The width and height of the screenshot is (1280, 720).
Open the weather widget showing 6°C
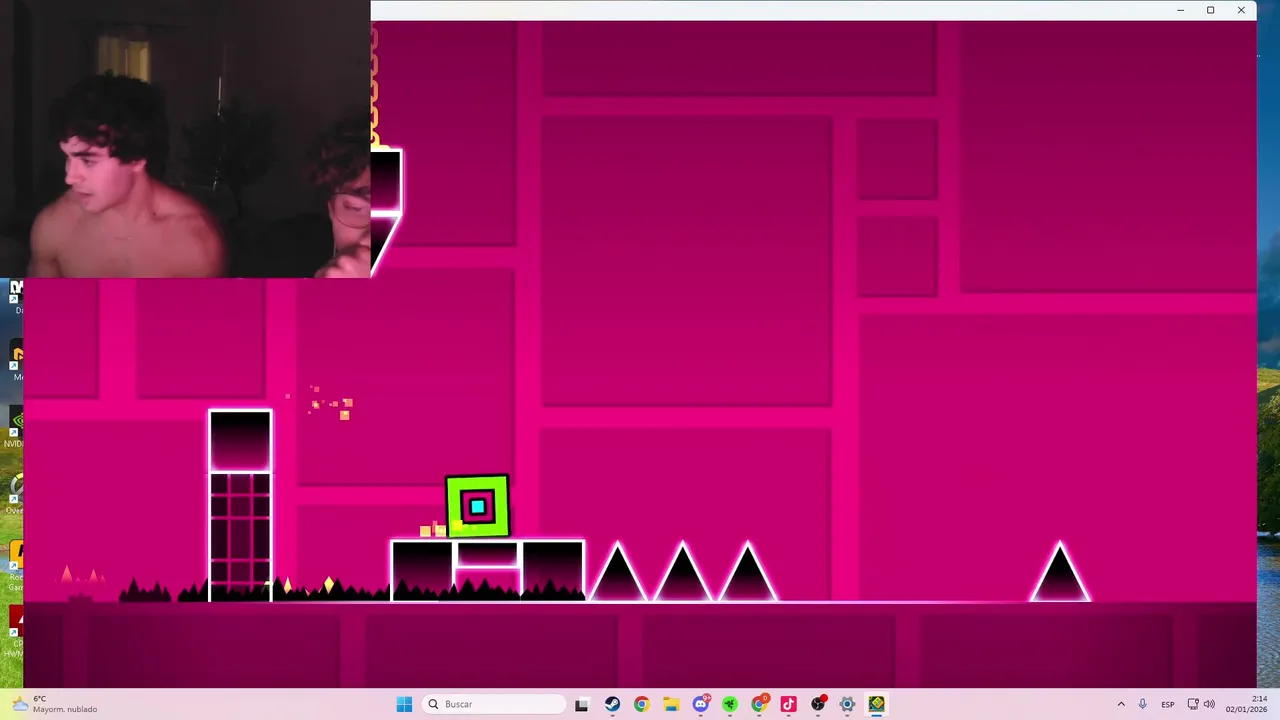(x=56, y=704)
